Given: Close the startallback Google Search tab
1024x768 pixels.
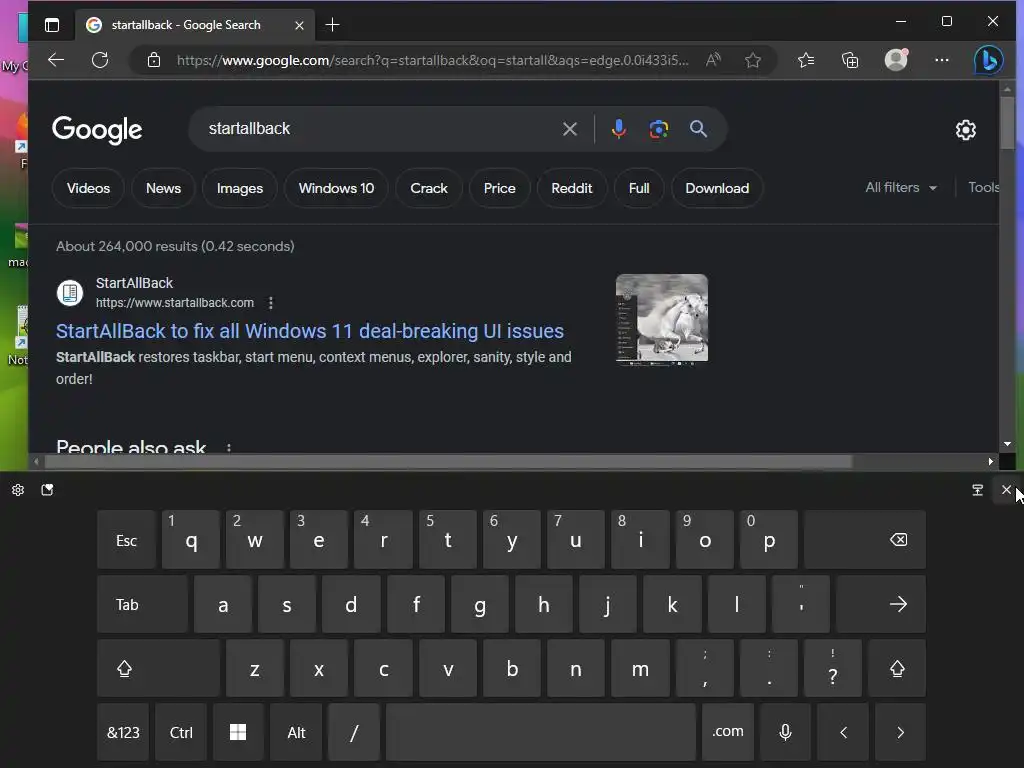Looking at the screenshot, I should tap(299, 25).
